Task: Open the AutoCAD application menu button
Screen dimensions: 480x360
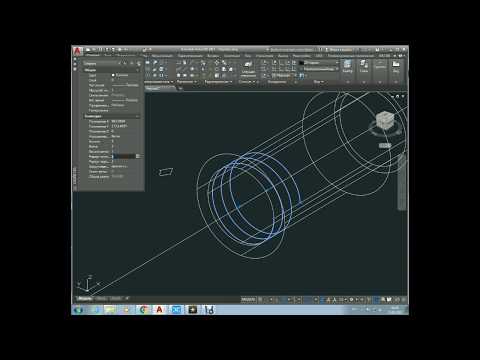Action: (x=77, y=51)
